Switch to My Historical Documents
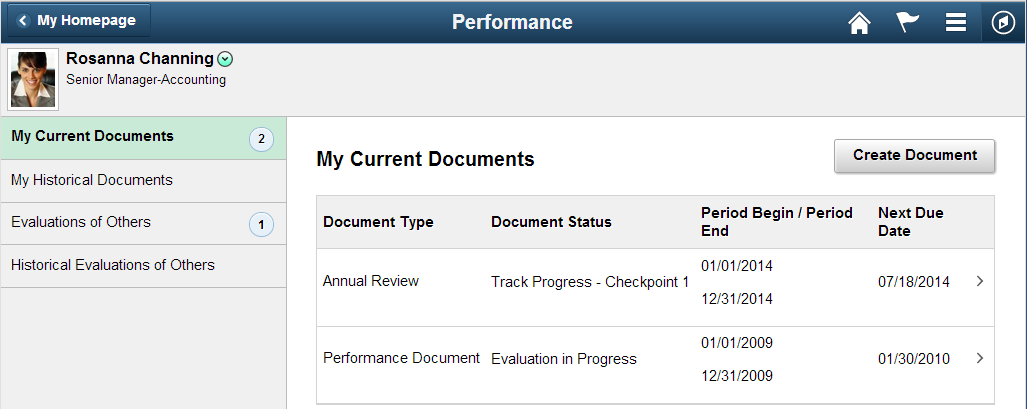 tap(143, 181)
